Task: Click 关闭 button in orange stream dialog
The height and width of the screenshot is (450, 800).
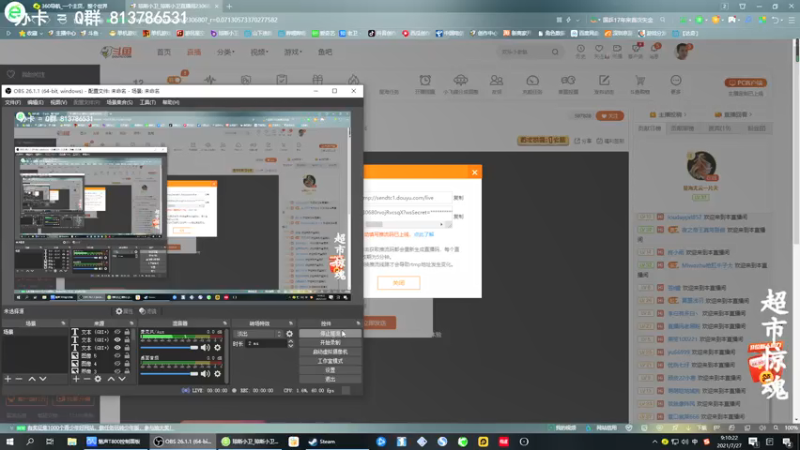Action: click(398, 283)
